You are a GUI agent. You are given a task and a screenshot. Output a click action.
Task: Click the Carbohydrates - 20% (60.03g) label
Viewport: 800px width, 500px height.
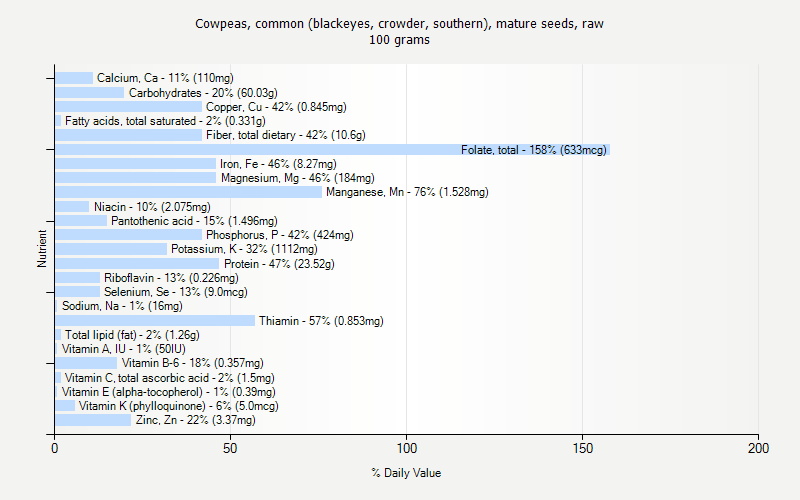(x=203, y=93)
